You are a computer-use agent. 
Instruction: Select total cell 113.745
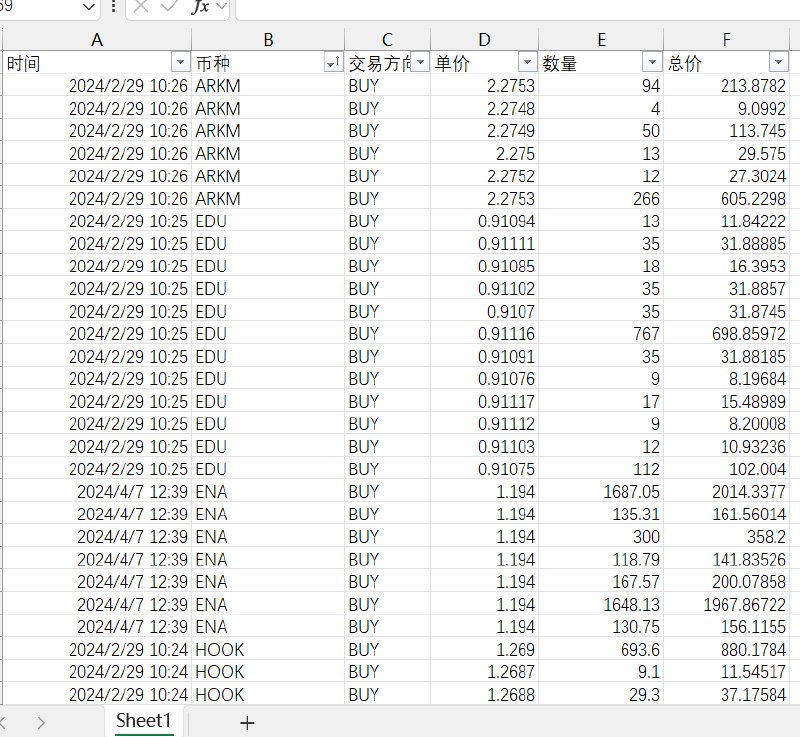[x=727, y=131]
